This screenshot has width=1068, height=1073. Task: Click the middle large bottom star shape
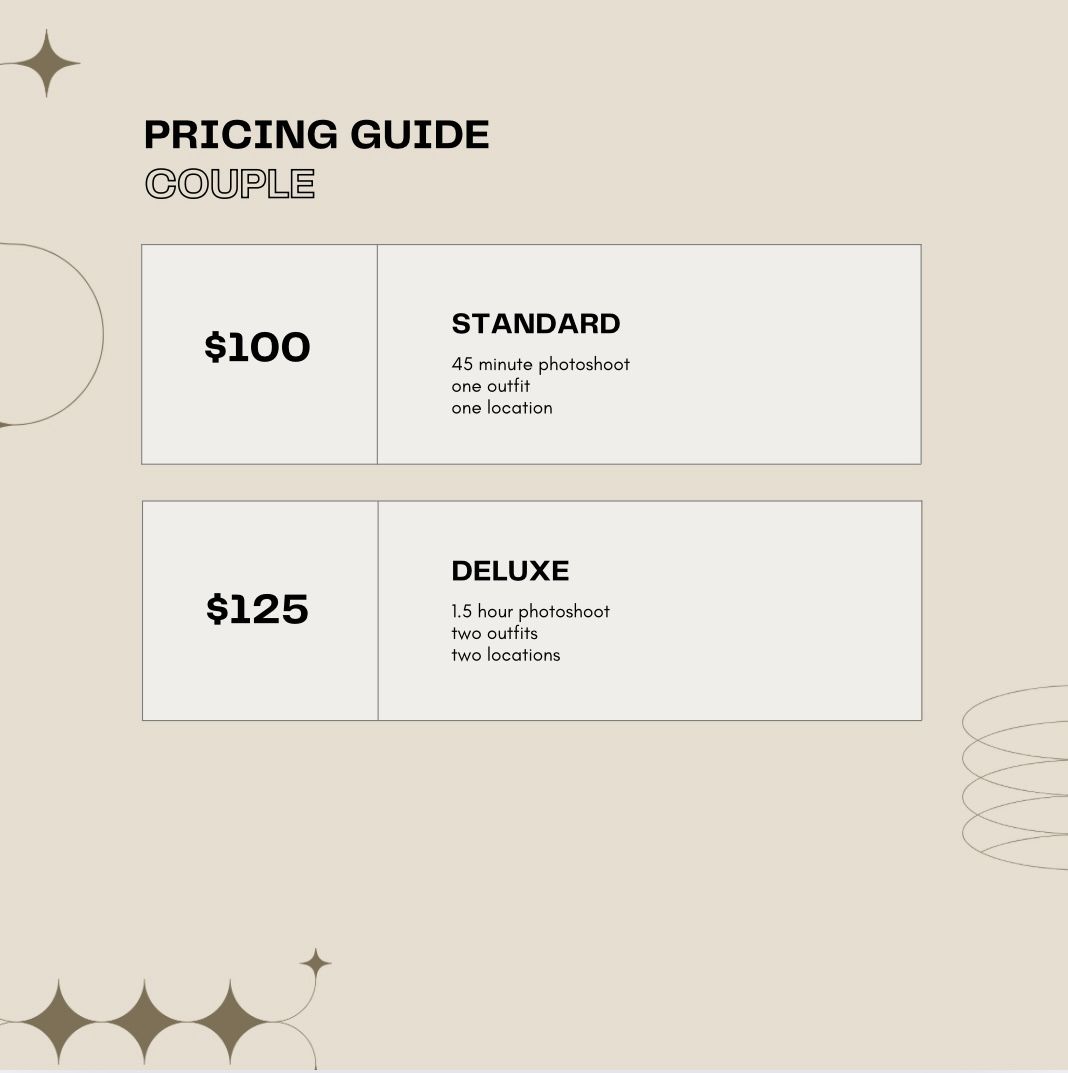coord(144,1022)
